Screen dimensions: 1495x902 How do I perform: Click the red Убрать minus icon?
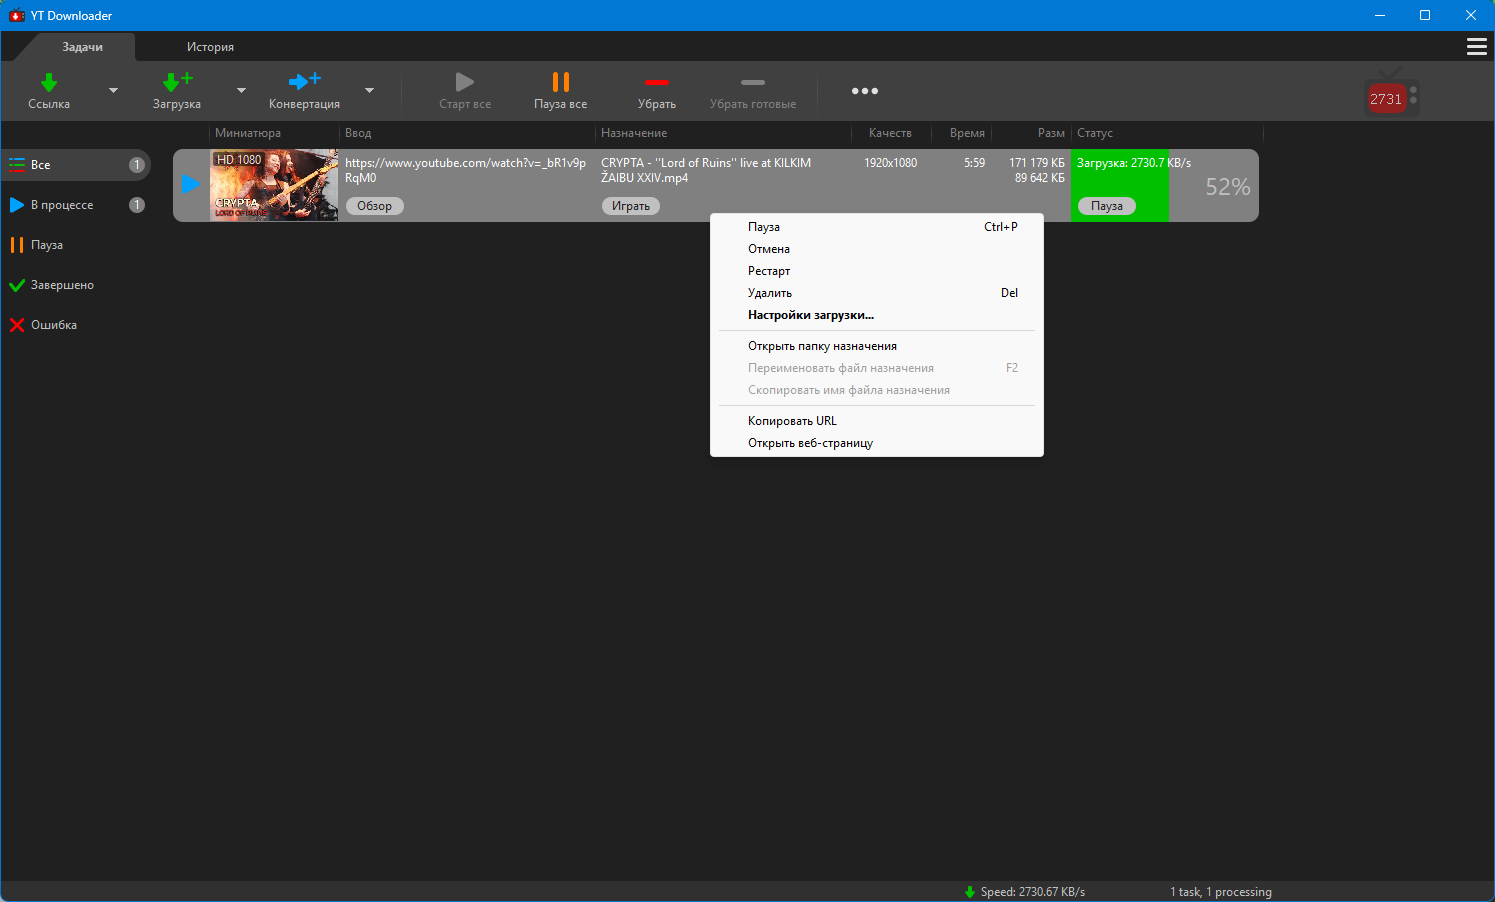tap(656, 82)
